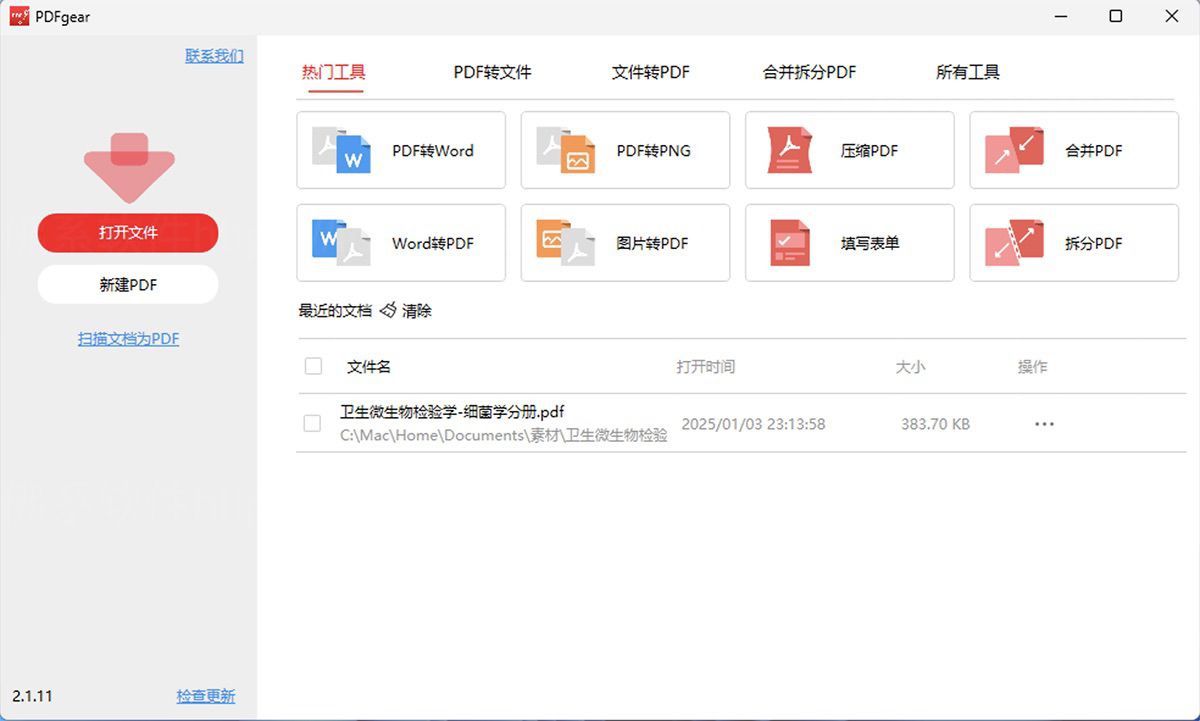Click the PDFgear logo in titlebar
Screen dimensions: 1200x721
18,16
